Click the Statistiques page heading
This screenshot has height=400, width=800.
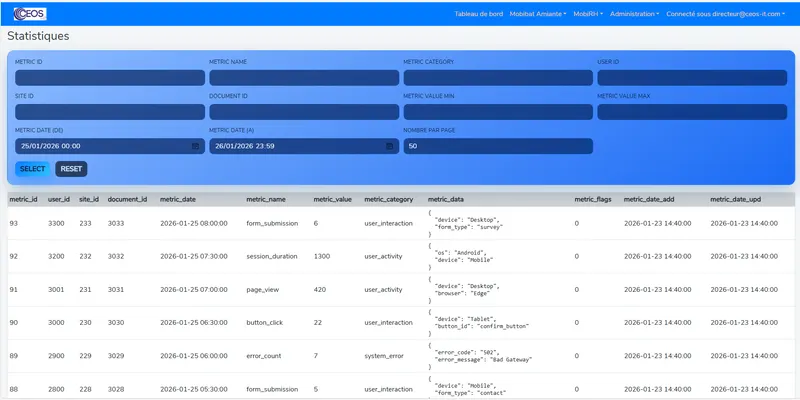pos(38,36)
